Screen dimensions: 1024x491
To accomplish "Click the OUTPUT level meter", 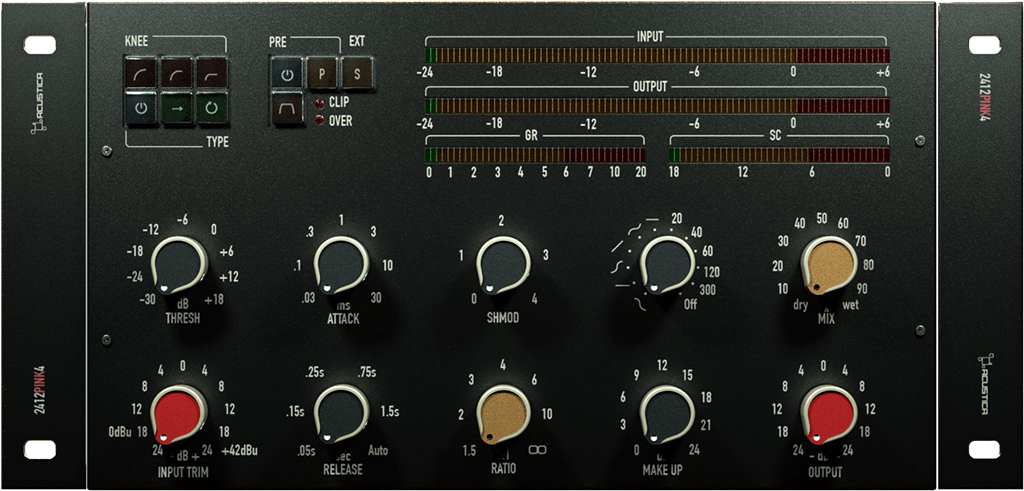I will [657, 106].
